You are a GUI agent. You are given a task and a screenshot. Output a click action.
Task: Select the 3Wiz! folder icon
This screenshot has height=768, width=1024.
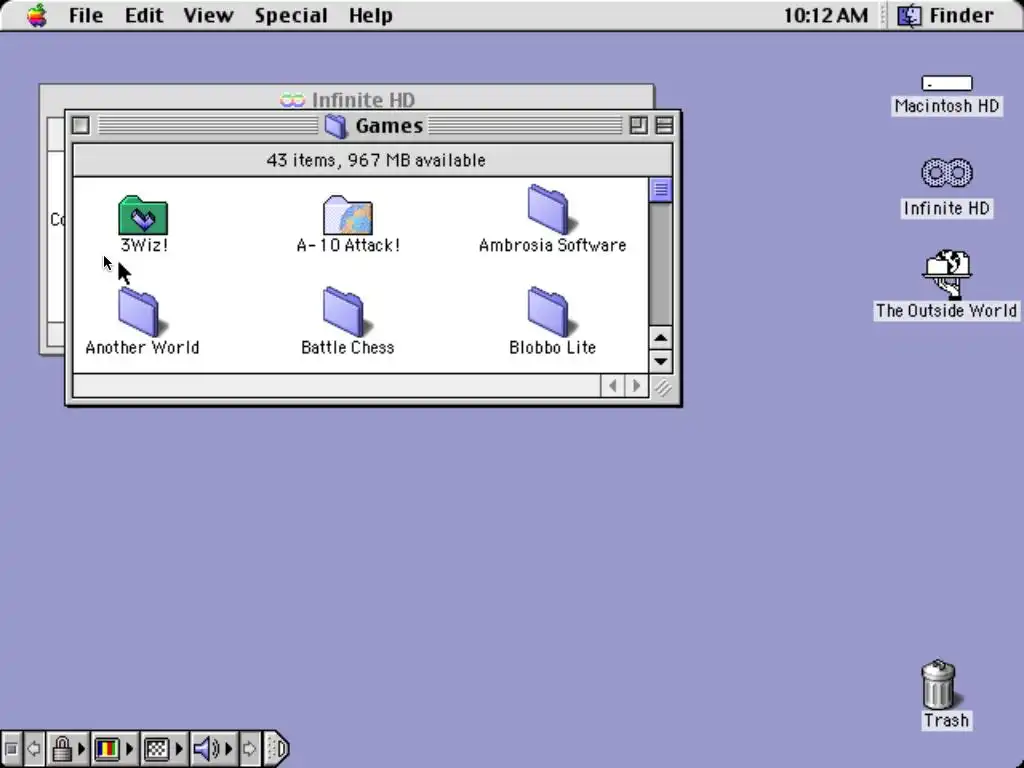click(x=143, y=215)
